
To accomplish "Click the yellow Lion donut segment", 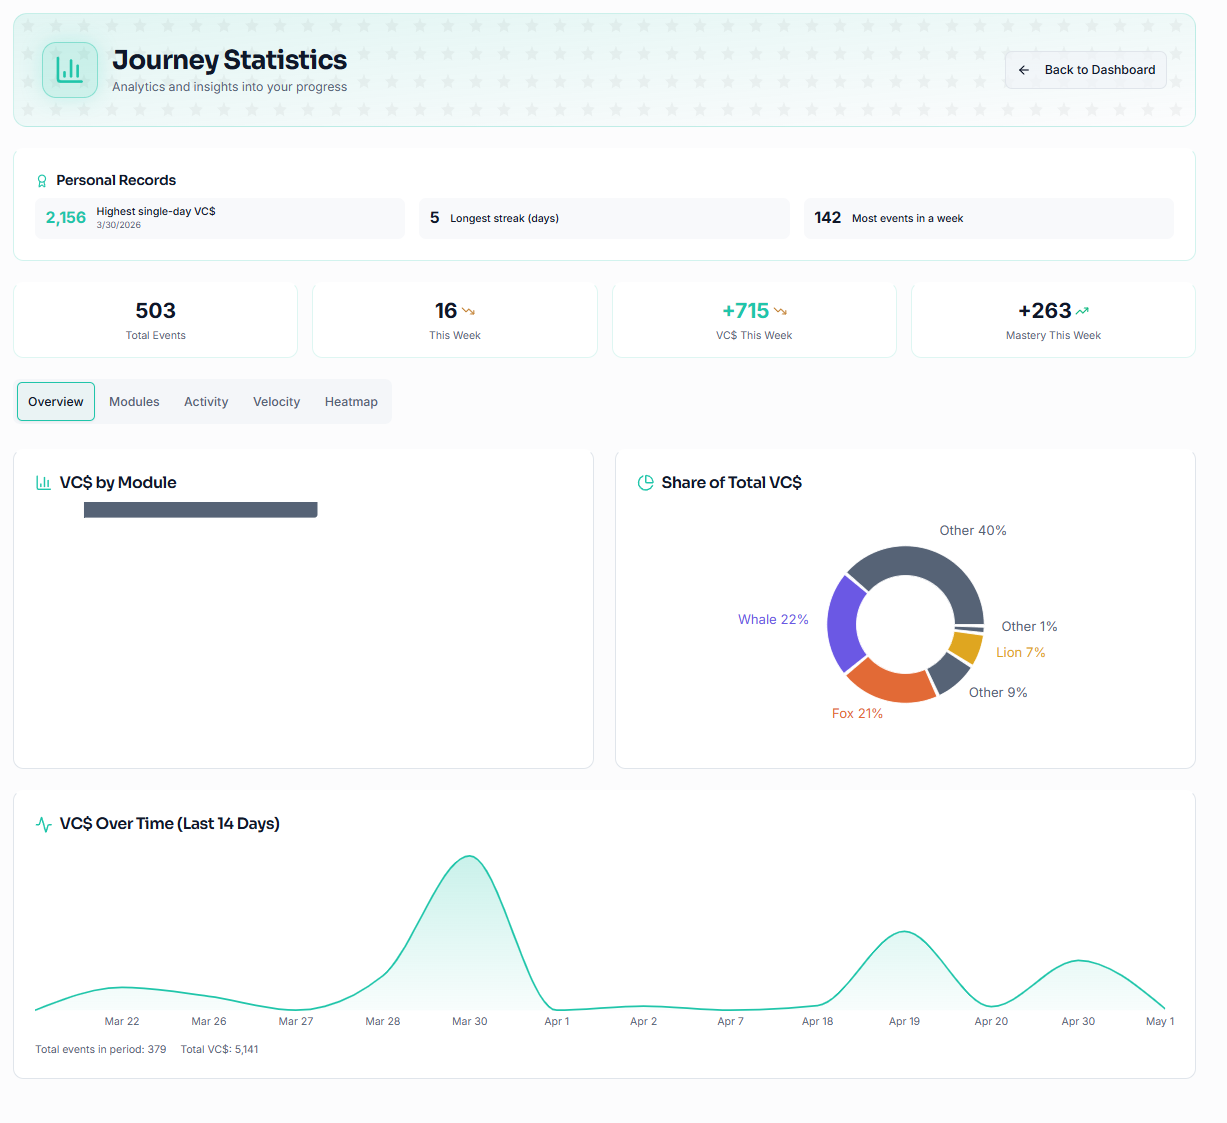I will point(967,647).
